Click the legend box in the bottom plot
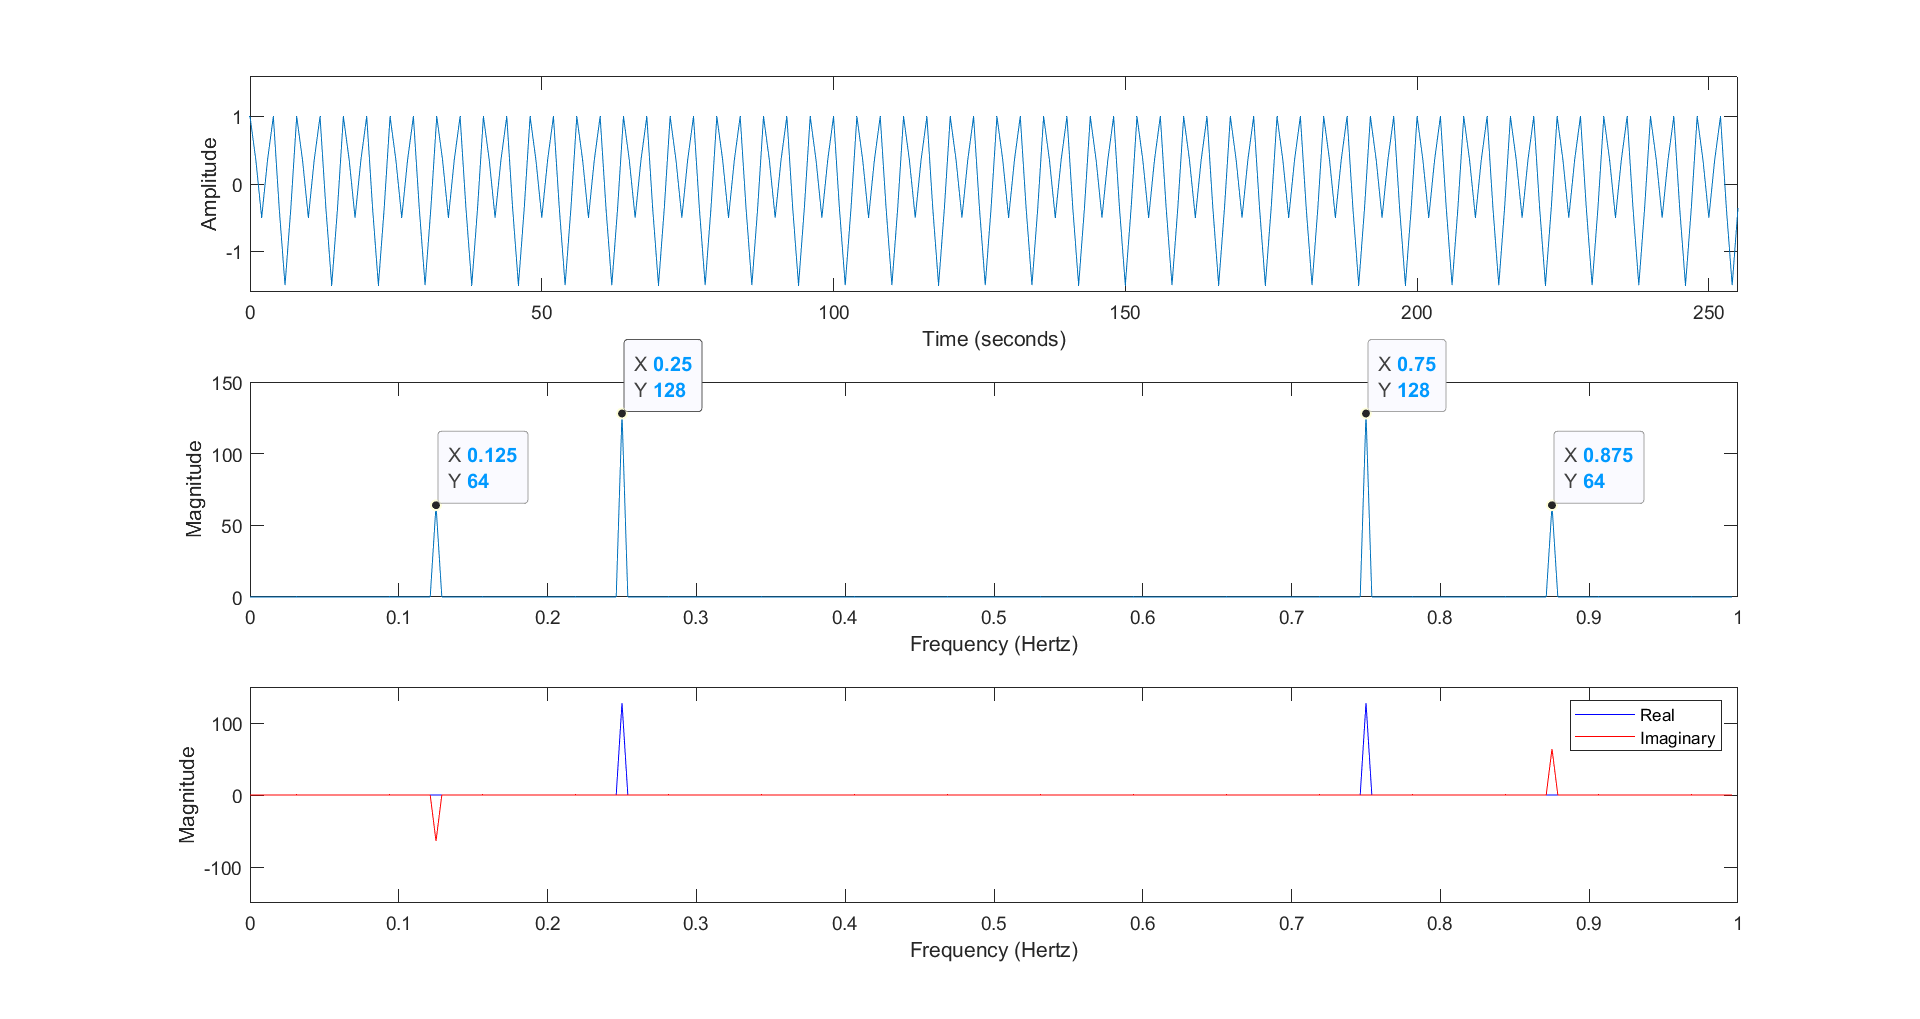Screen dimensions: 1920x1019 point(1646,725)
